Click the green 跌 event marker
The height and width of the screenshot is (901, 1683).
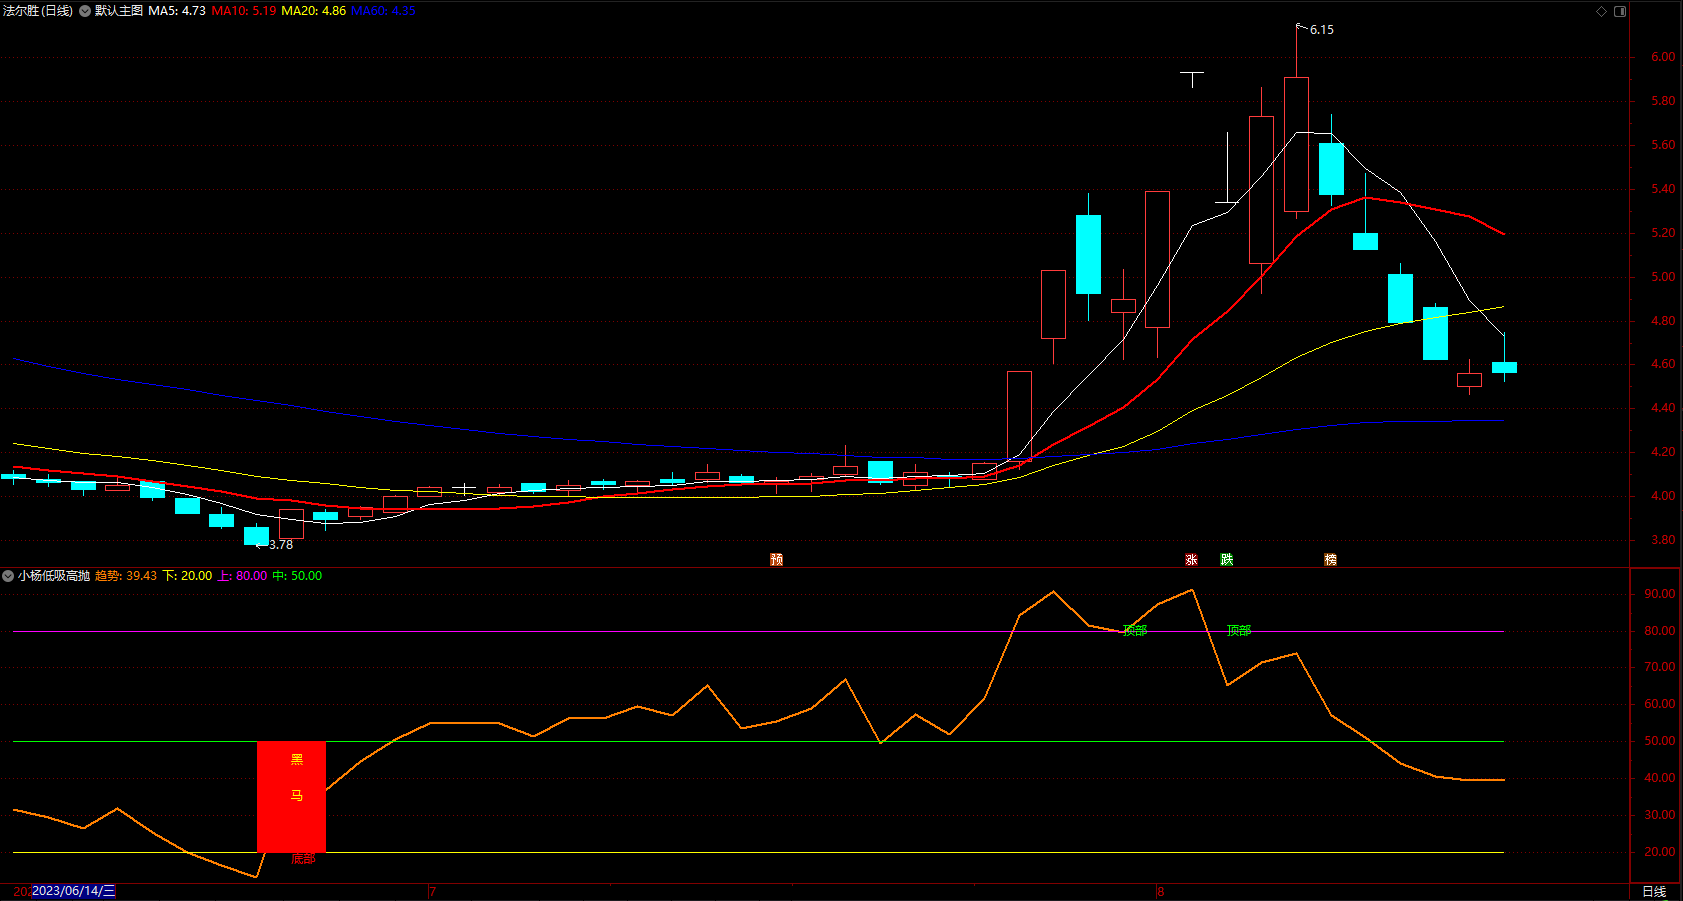pyautogui.click(x=1226, y=560)
